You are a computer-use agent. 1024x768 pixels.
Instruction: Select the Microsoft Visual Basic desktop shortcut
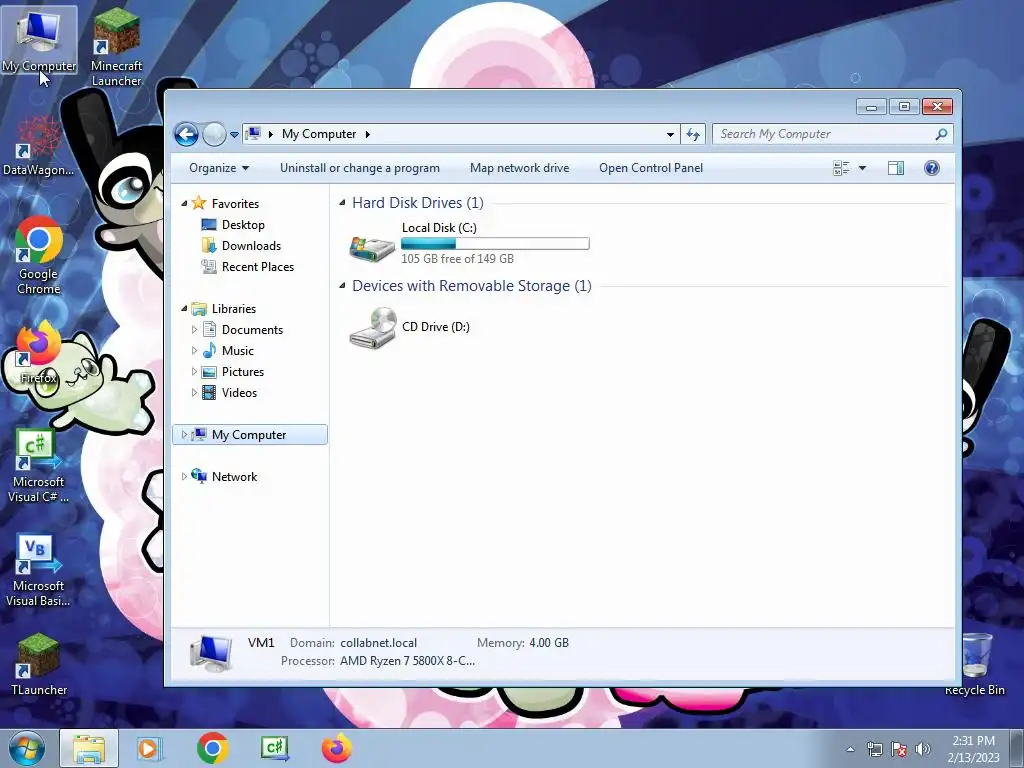click(39, 571)
